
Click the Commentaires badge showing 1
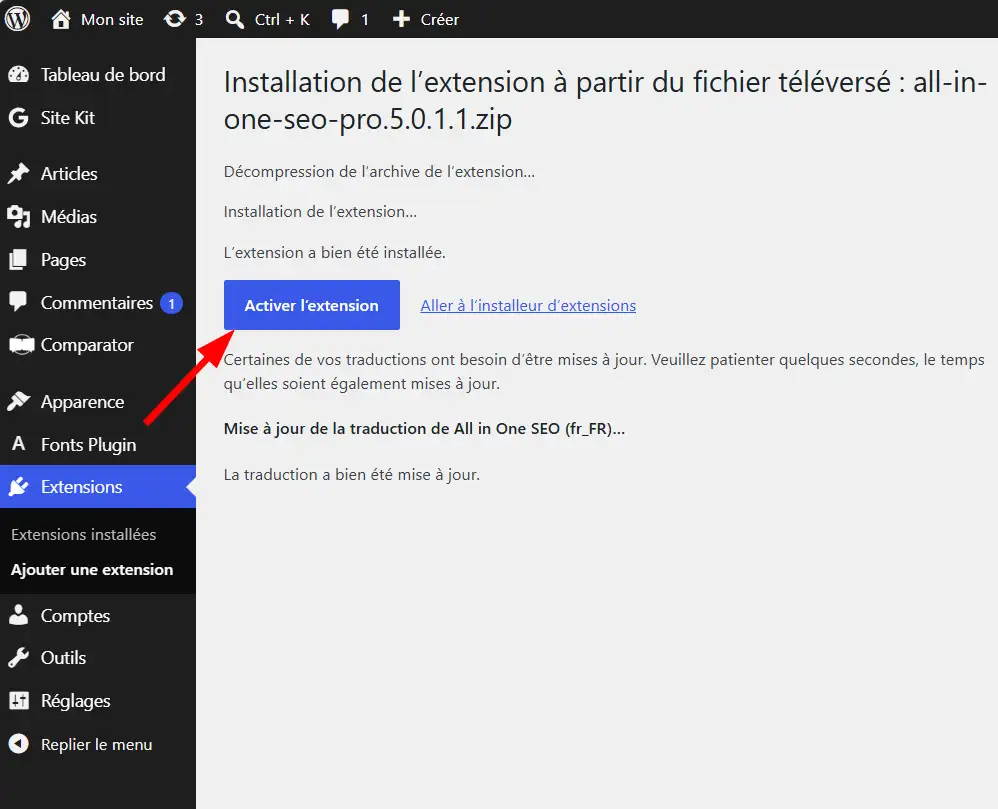click(171, 303)
